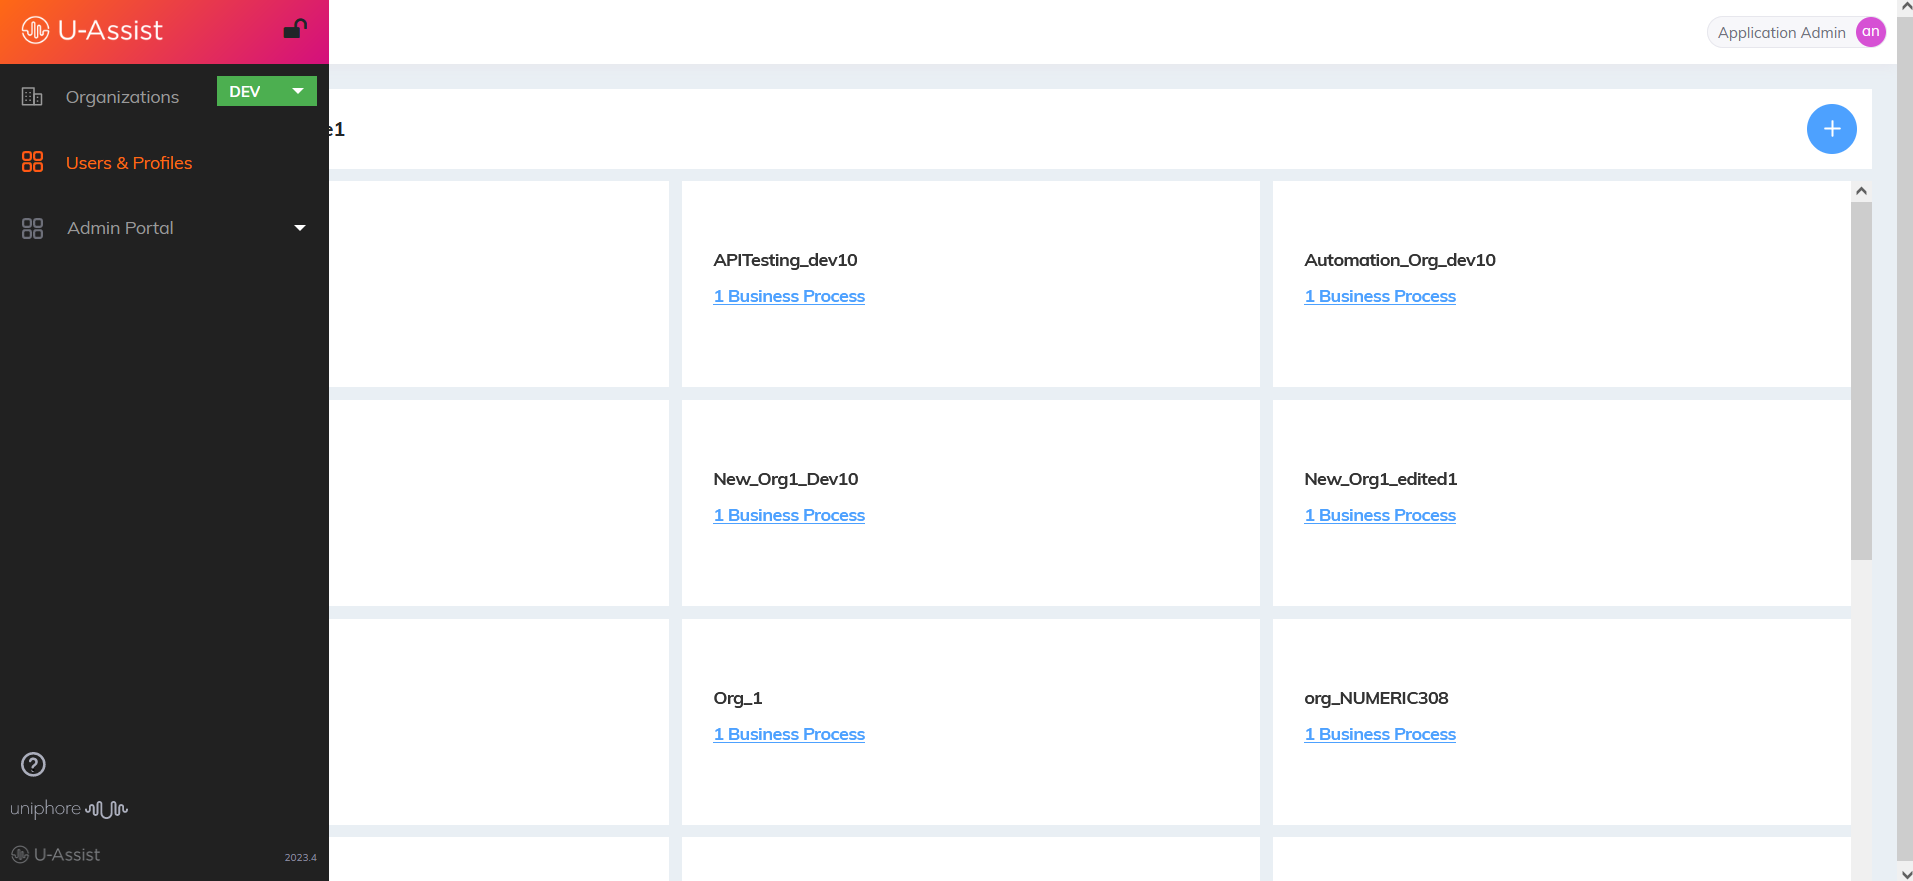Click the page scrollbar up arrow
Screen dimensions: 1913x881
[x=1905, y=7]
